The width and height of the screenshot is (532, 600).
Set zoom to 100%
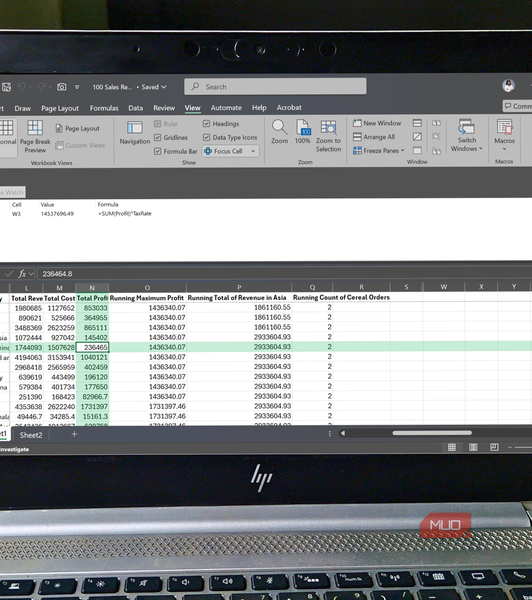click(x=302, y=132)
